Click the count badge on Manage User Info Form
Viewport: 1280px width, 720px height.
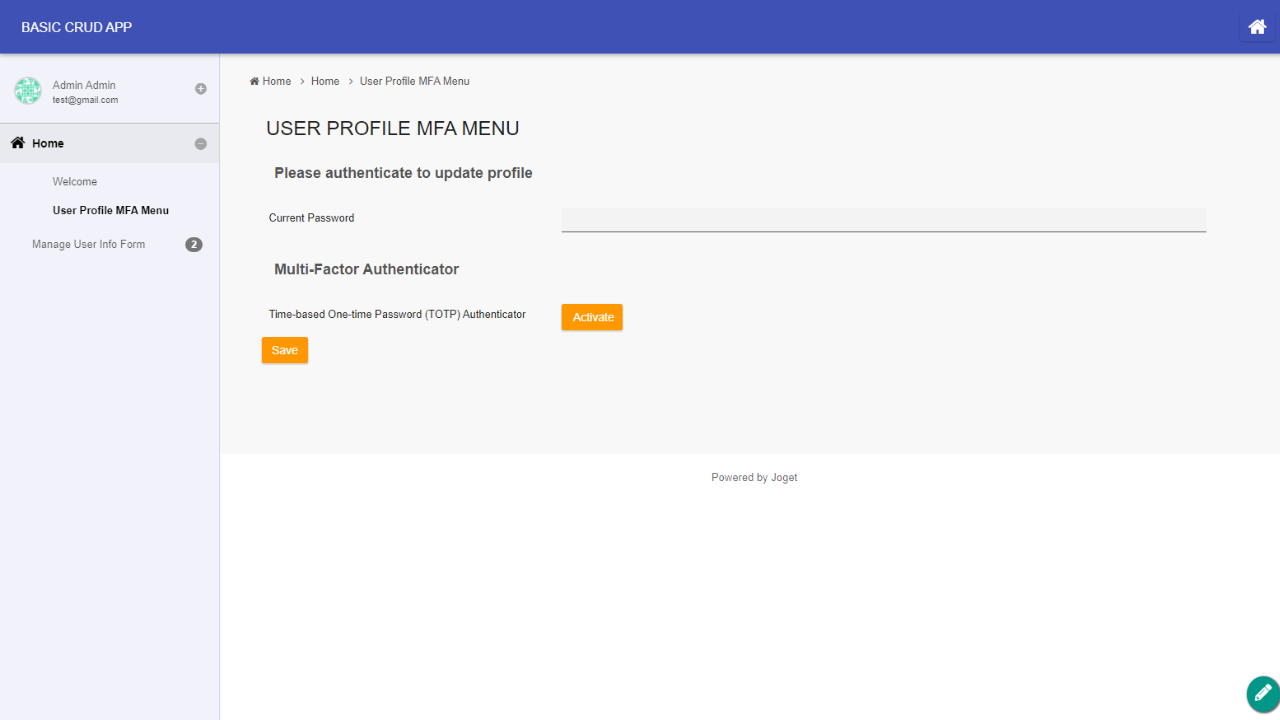[x=194, y=244]
